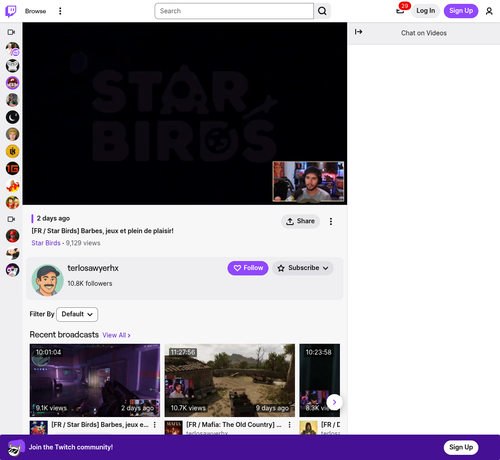Open the user account avatar icon
The width and height of the screenshot is (500, 460).
pos(489,11)
